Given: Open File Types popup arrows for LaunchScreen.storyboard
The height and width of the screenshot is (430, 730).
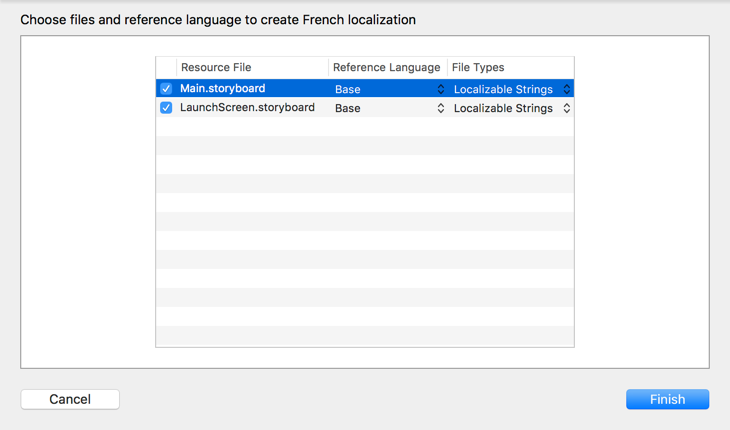Looking at the screenshot, I should coord(566,108).
